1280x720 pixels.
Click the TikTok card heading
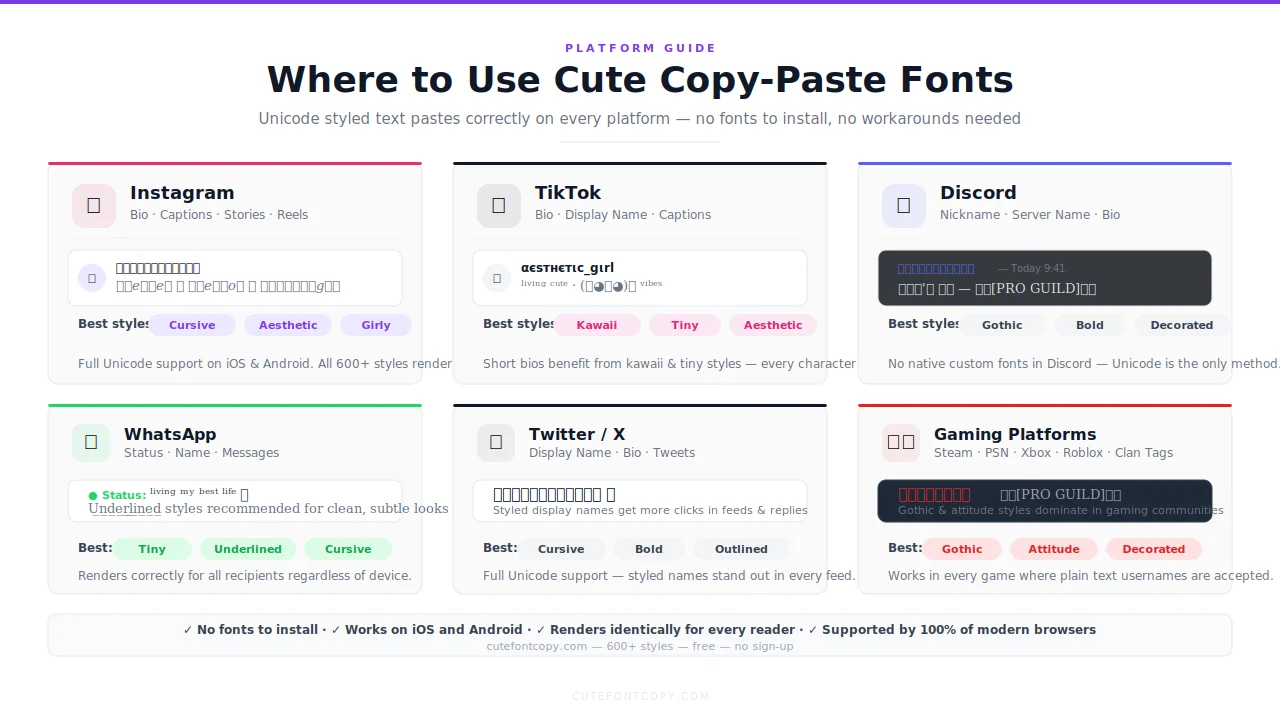(x=568, y=193)
